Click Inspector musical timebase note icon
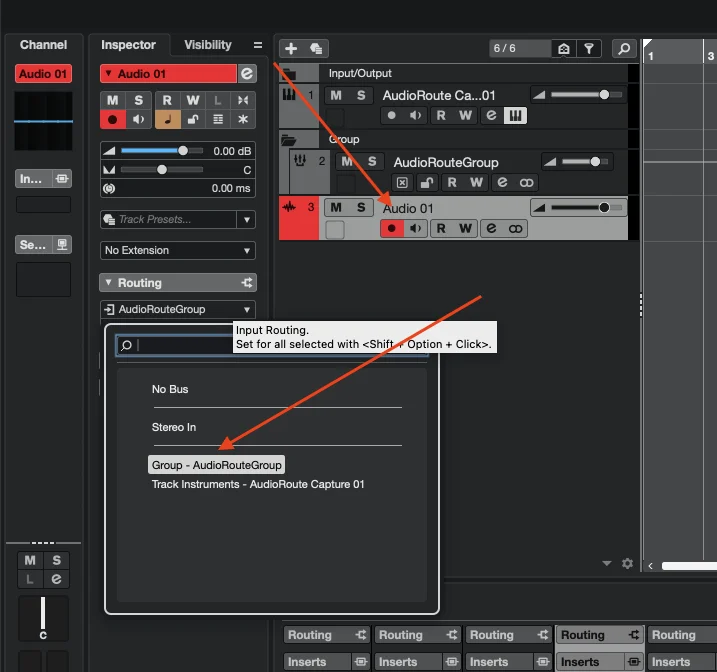Viewport: 717px width, 672px height. pyautogui.click(x=168, y=119)
